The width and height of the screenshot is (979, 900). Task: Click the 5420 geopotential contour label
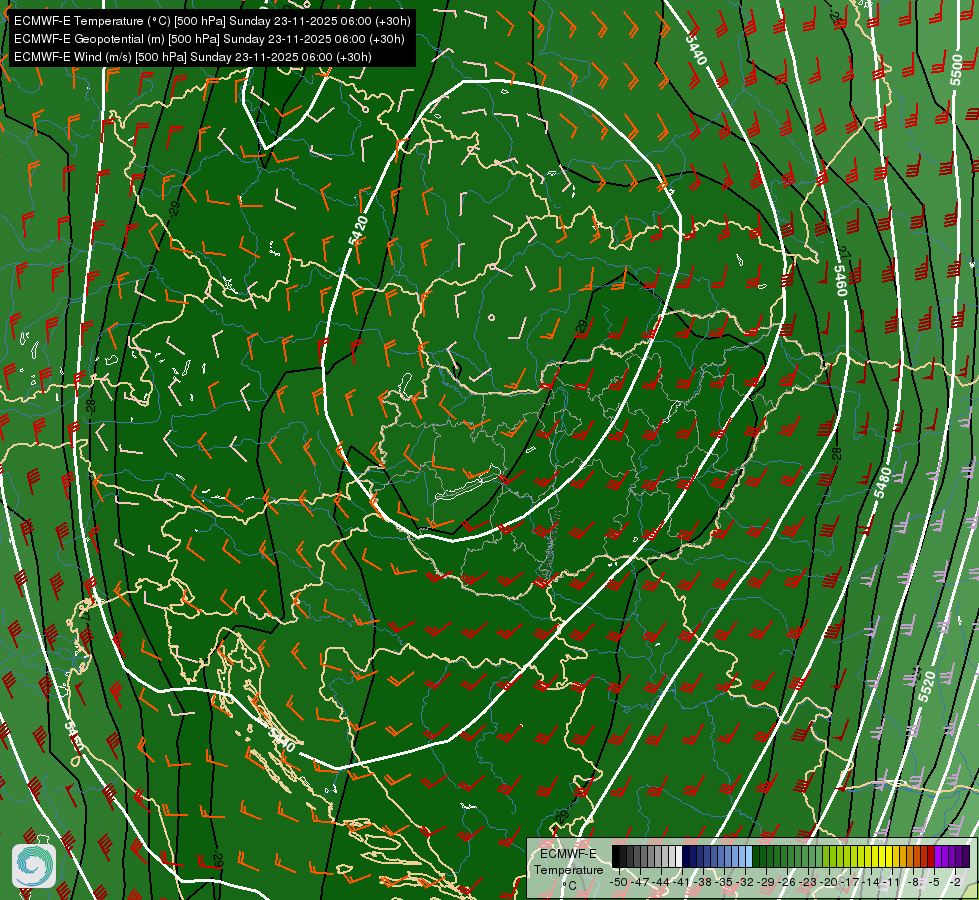point(360,230)
